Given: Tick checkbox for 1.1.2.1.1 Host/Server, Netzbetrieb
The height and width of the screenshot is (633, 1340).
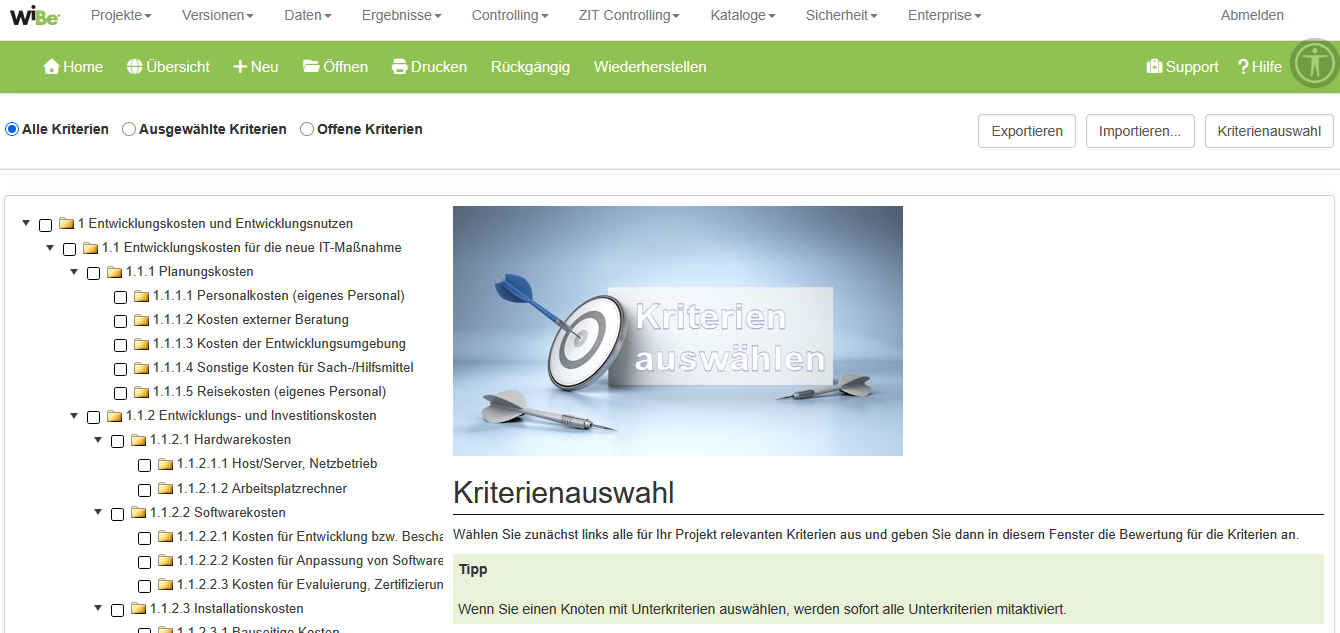Looking at the screenshot, I should 144,465.
